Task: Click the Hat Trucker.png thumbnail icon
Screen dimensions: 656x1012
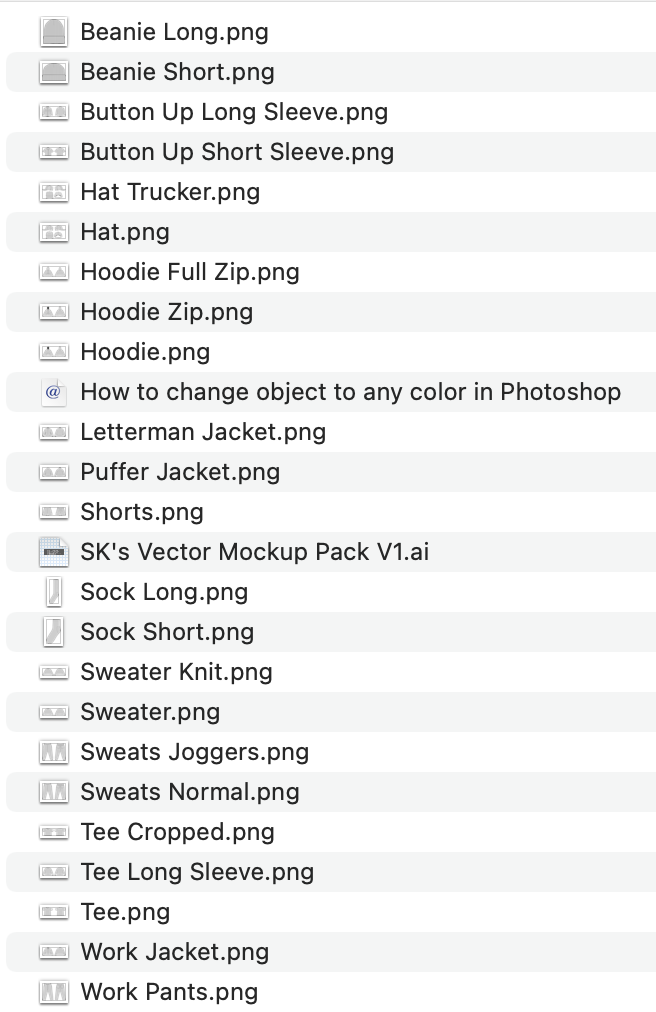Action: [x=53, y=192]
